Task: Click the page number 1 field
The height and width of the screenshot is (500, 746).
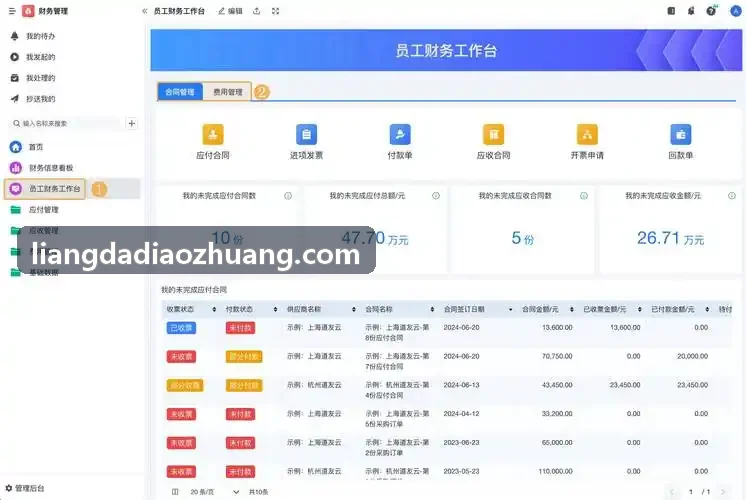Action: pos(690,492)
